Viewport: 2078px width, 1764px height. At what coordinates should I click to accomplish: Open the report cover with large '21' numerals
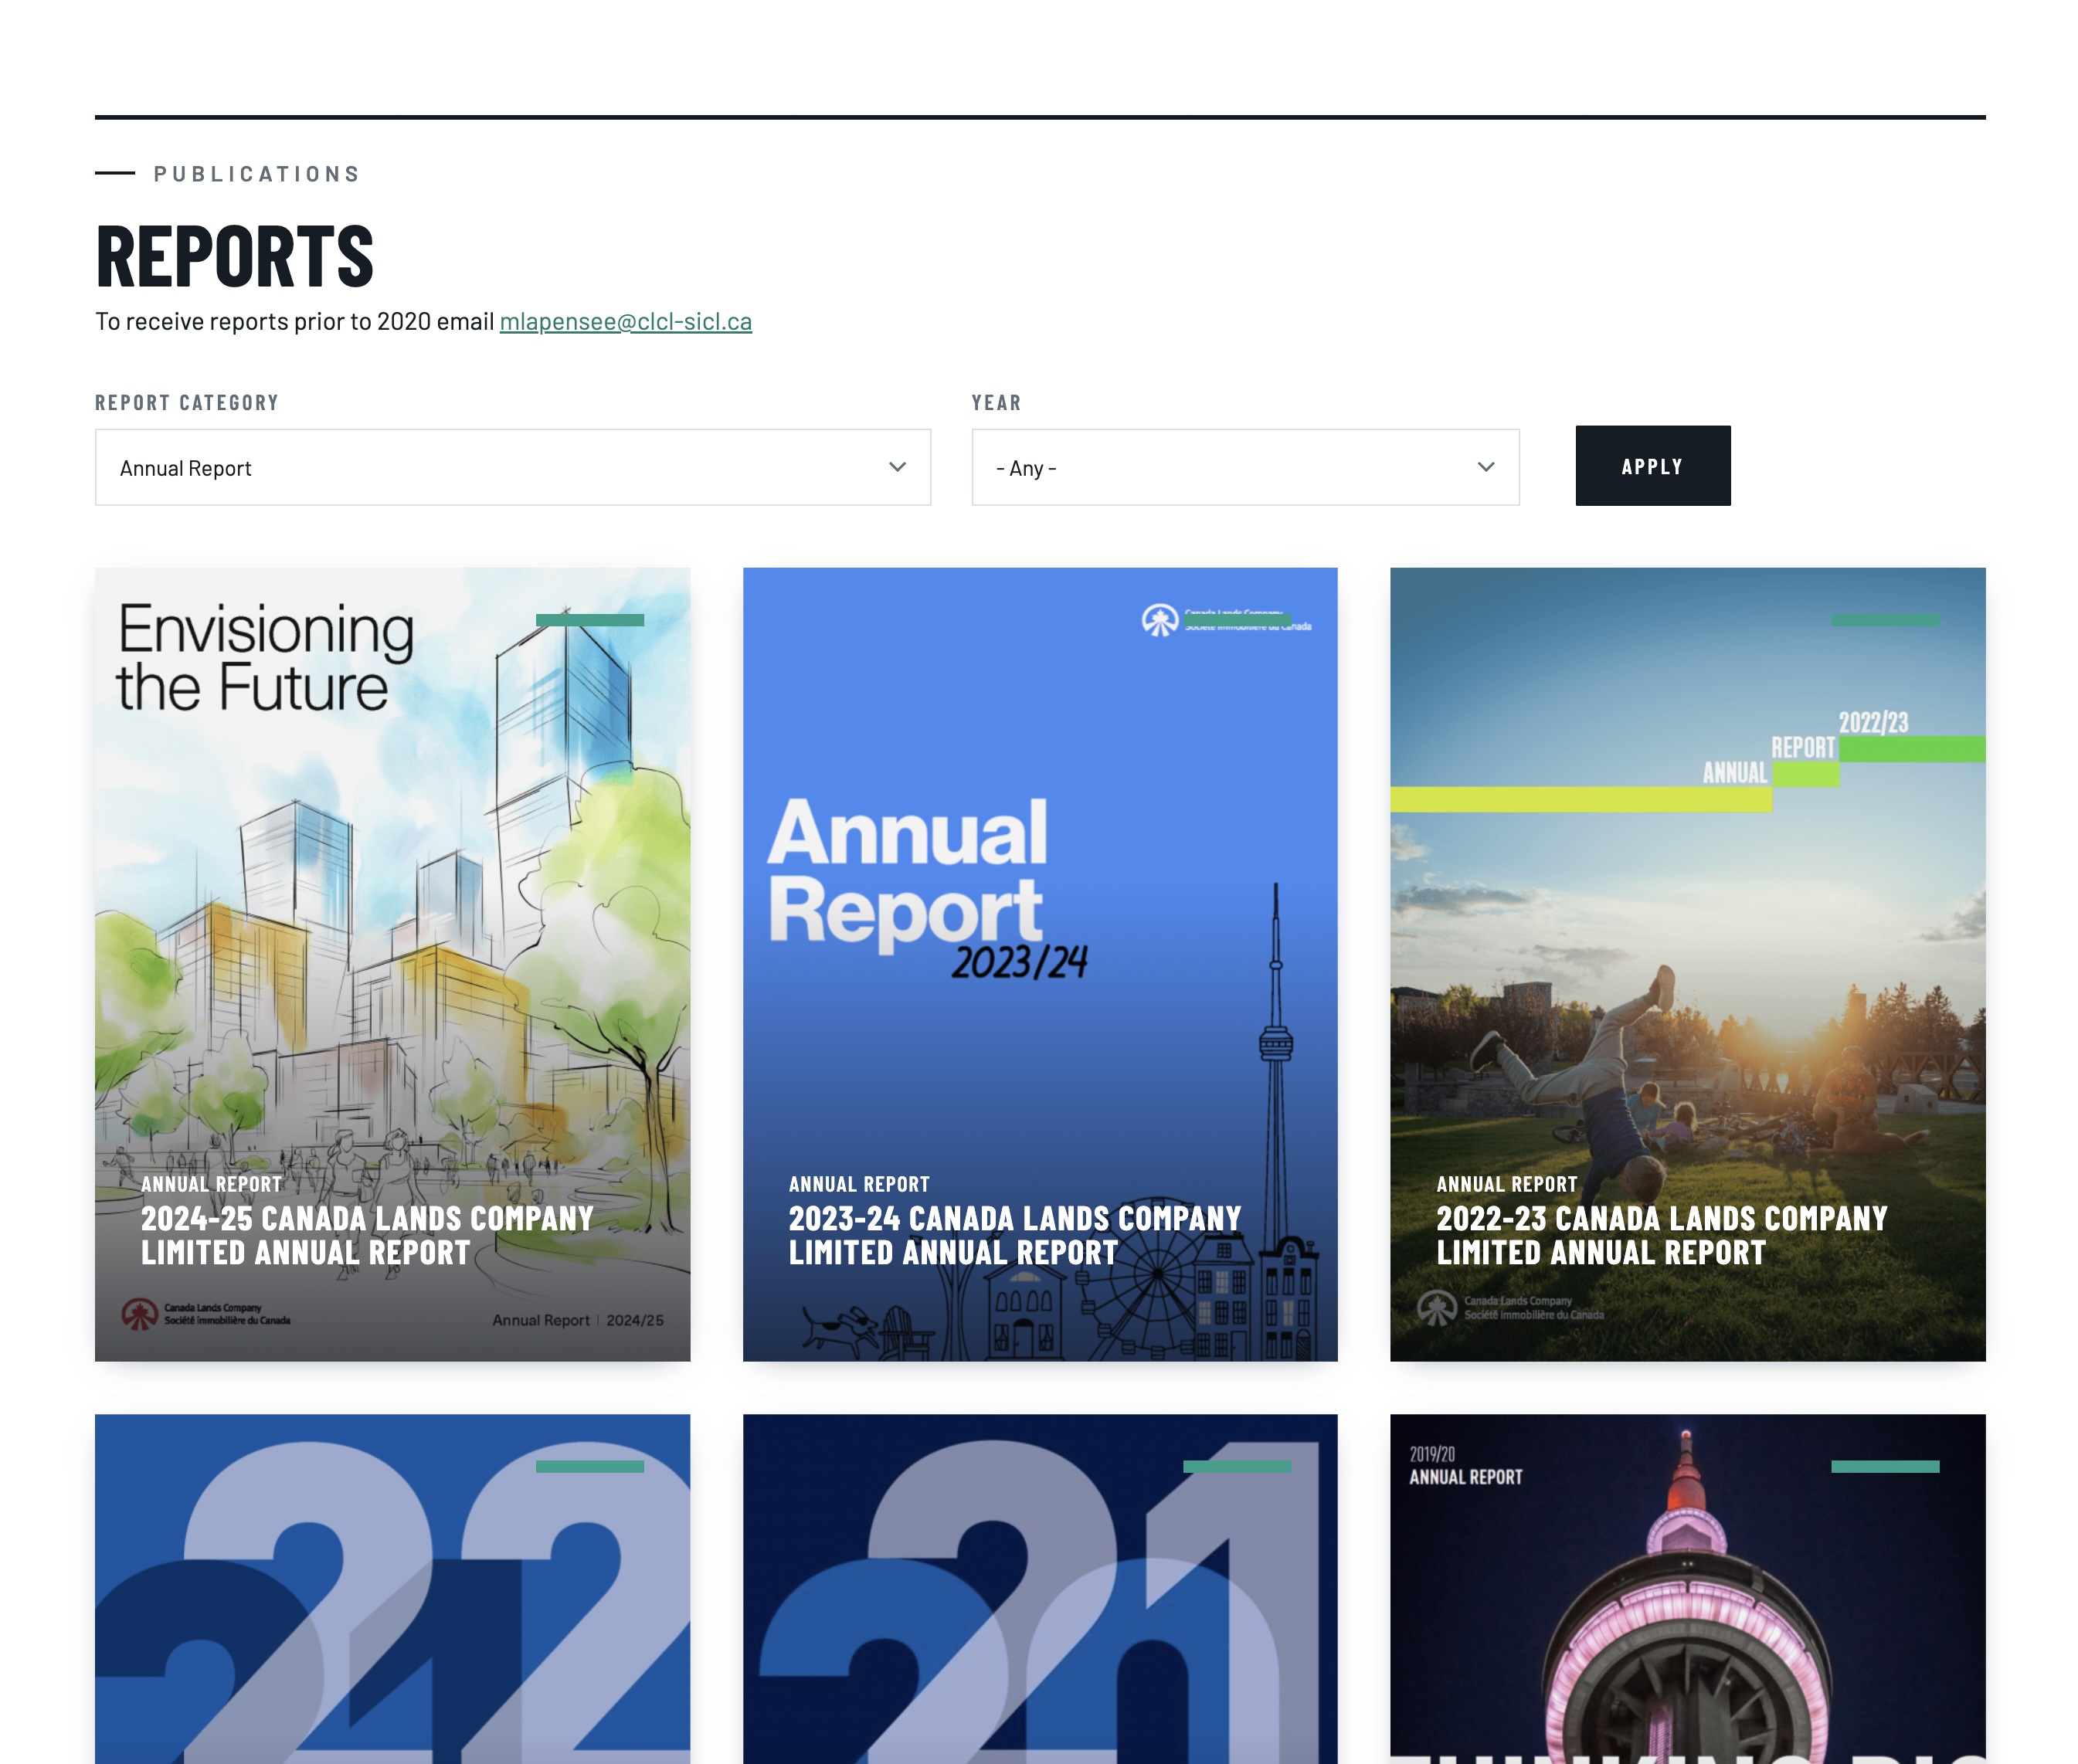click(x=1040, y=1589)
